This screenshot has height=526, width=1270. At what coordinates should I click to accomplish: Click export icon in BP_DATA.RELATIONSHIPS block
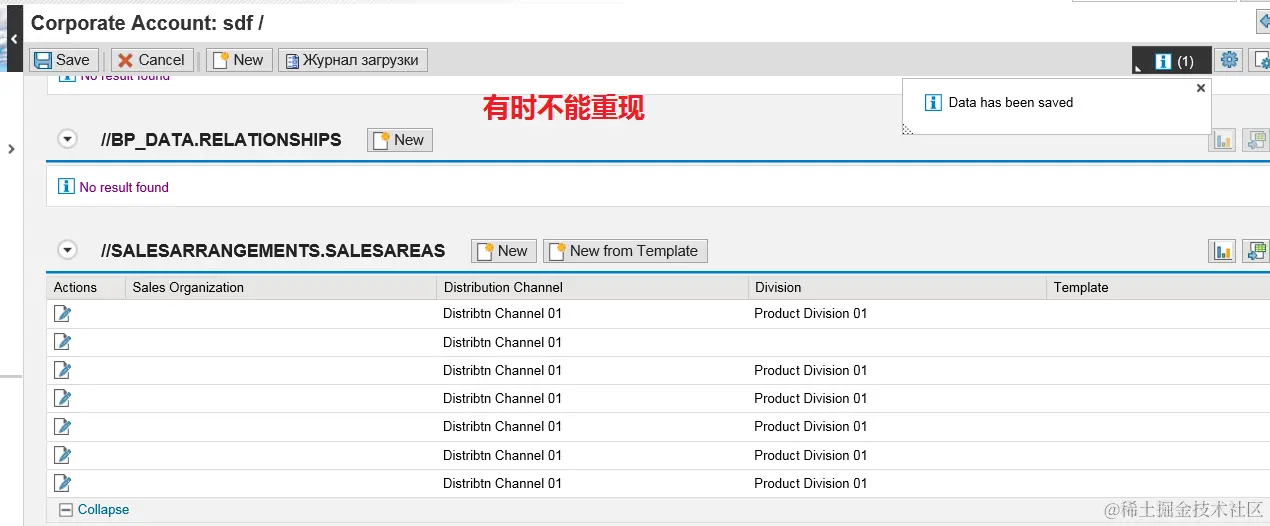(1255, 140)
